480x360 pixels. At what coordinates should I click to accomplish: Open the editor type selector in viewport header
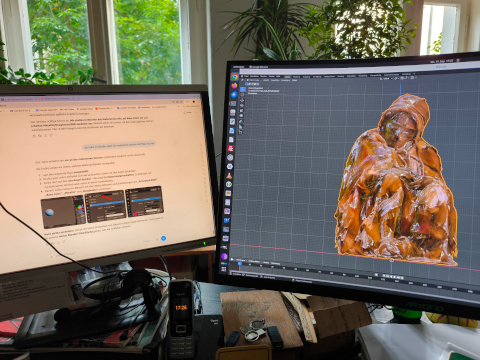(242, 80)
